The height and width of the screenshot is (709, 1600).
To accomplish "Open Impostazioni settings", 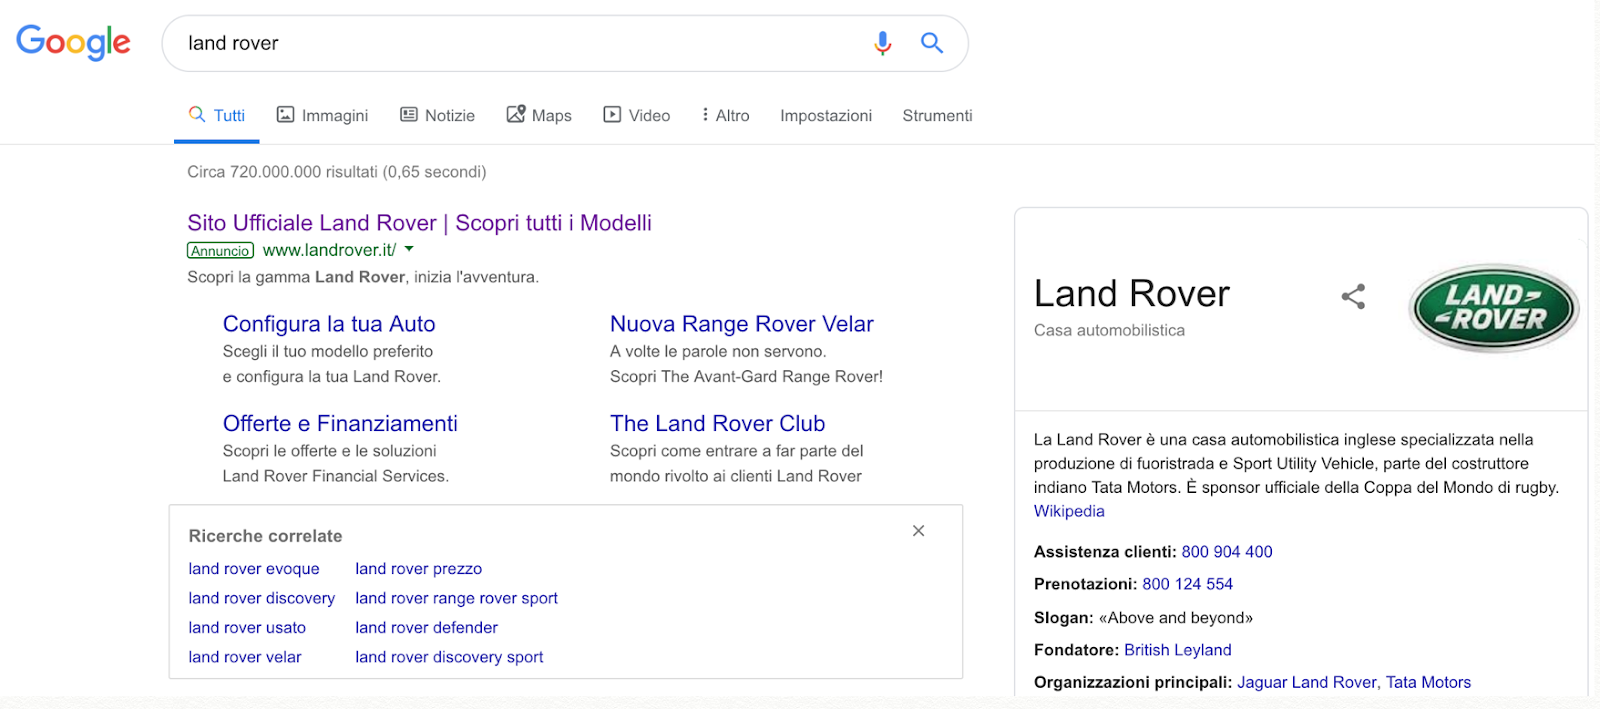I will pyautogui.click(x=826, y=116).
